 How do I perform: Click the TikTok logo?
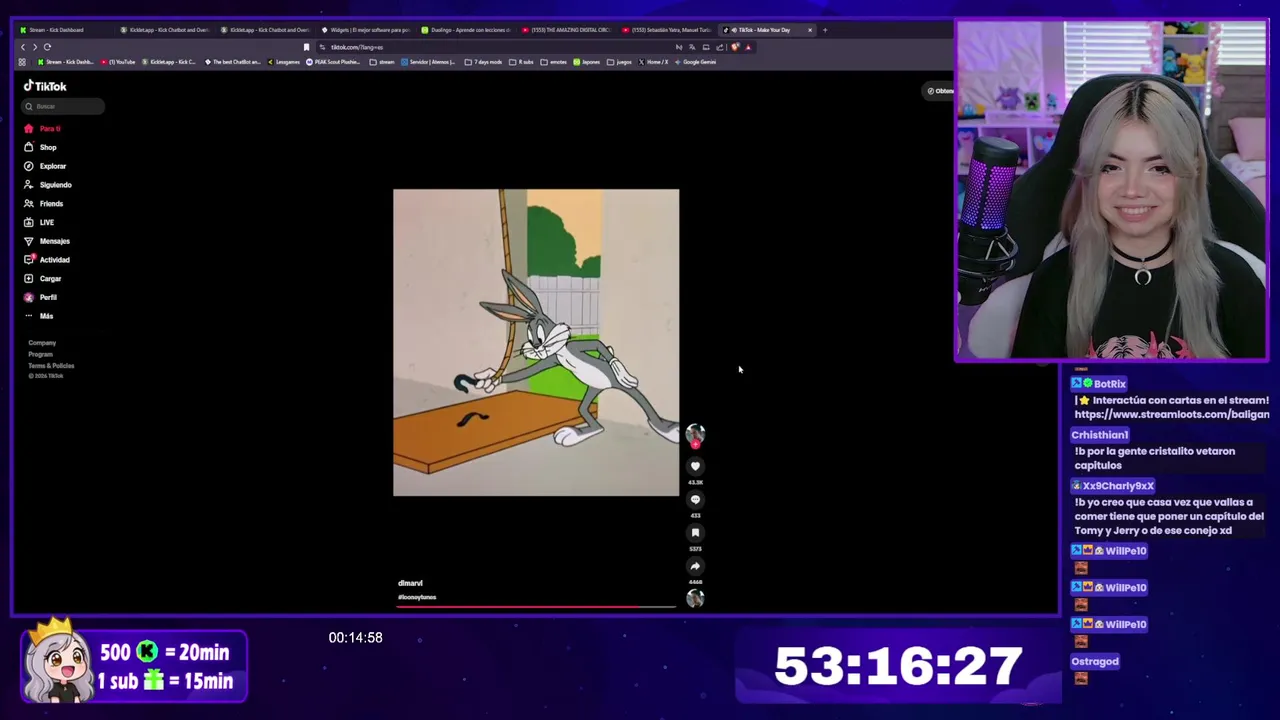[x=45, y=86]
